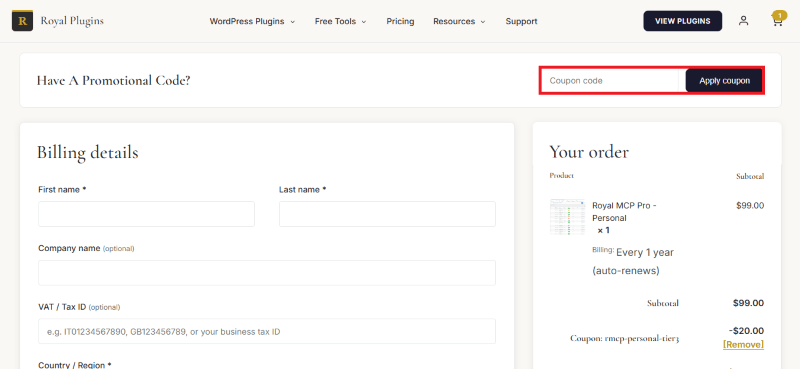Click the "Your order" heading
This screenshot has width=800, height=369.
(x=589, y=152)
